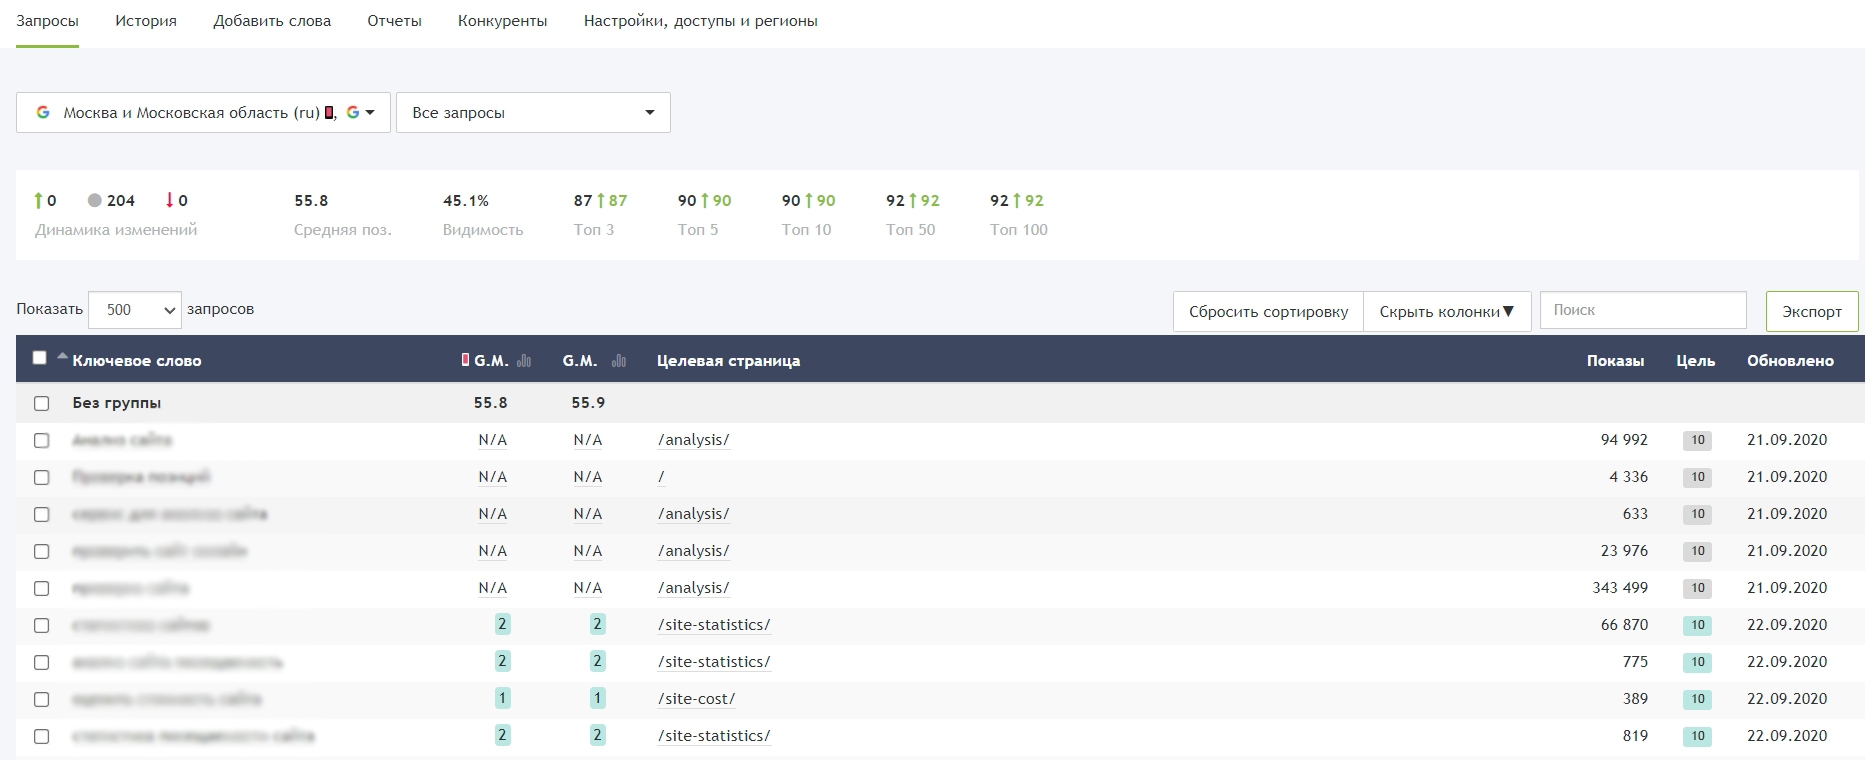
Task: Select checkbox for the /site-cost/ row
Action: tap(41, 700)
